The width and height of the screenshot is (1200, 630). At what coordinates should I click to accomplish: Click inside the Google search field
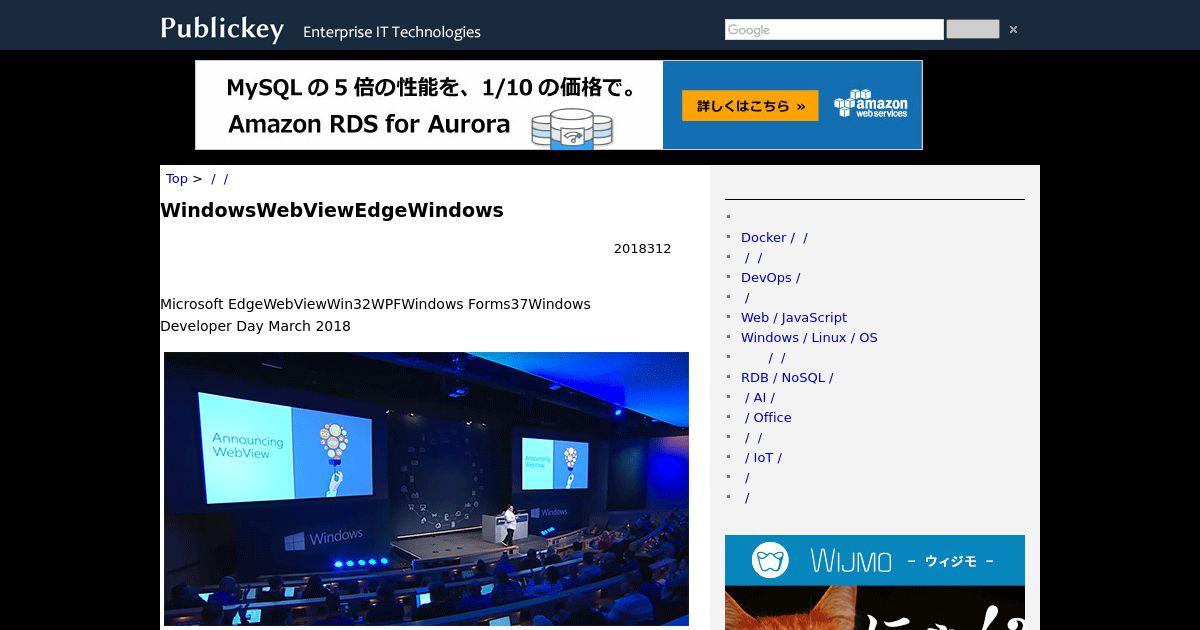[x=834, y=30]
